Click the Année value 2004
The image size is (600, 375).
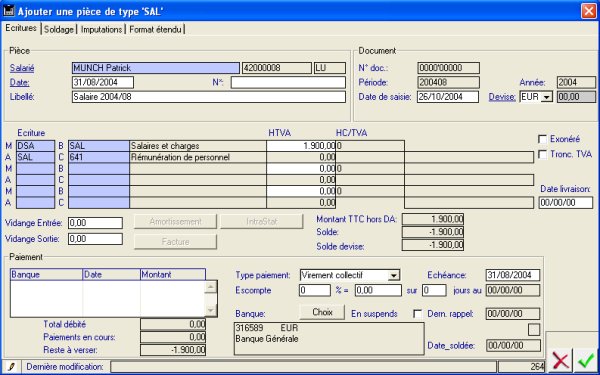coord(576,83)
